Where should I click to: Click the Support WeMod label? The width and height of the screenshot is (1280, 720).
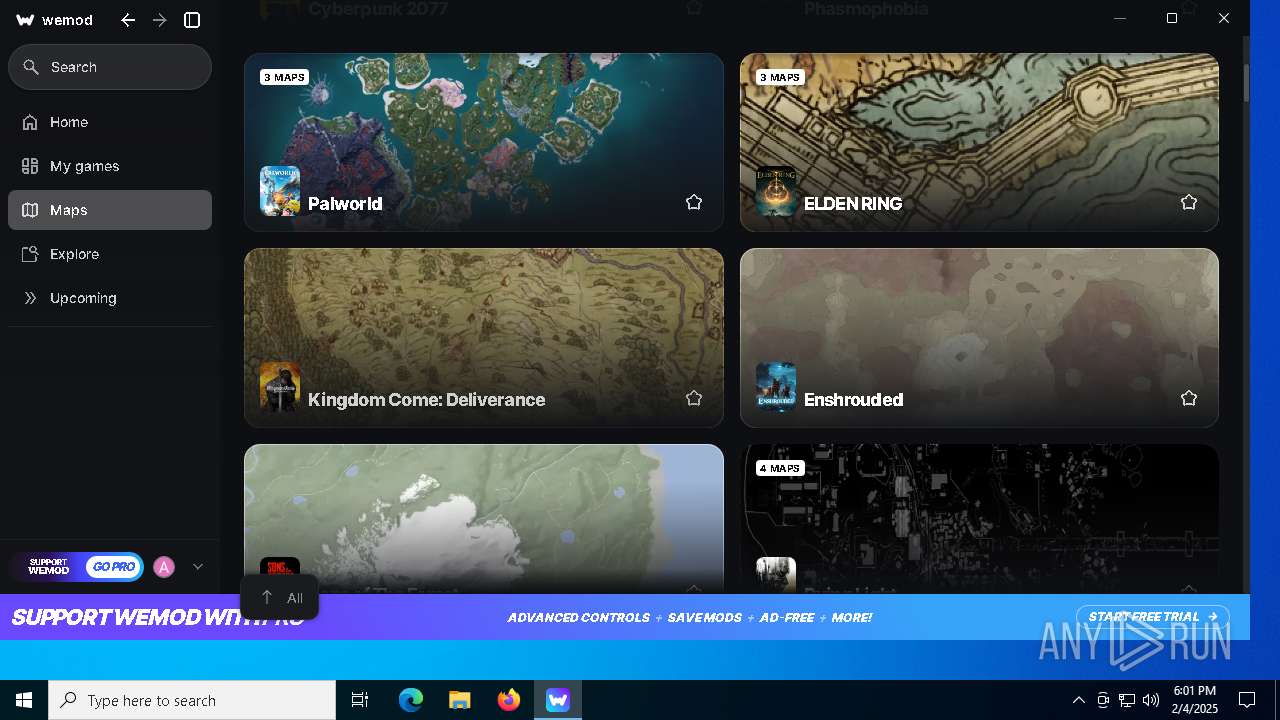point(49,567)
